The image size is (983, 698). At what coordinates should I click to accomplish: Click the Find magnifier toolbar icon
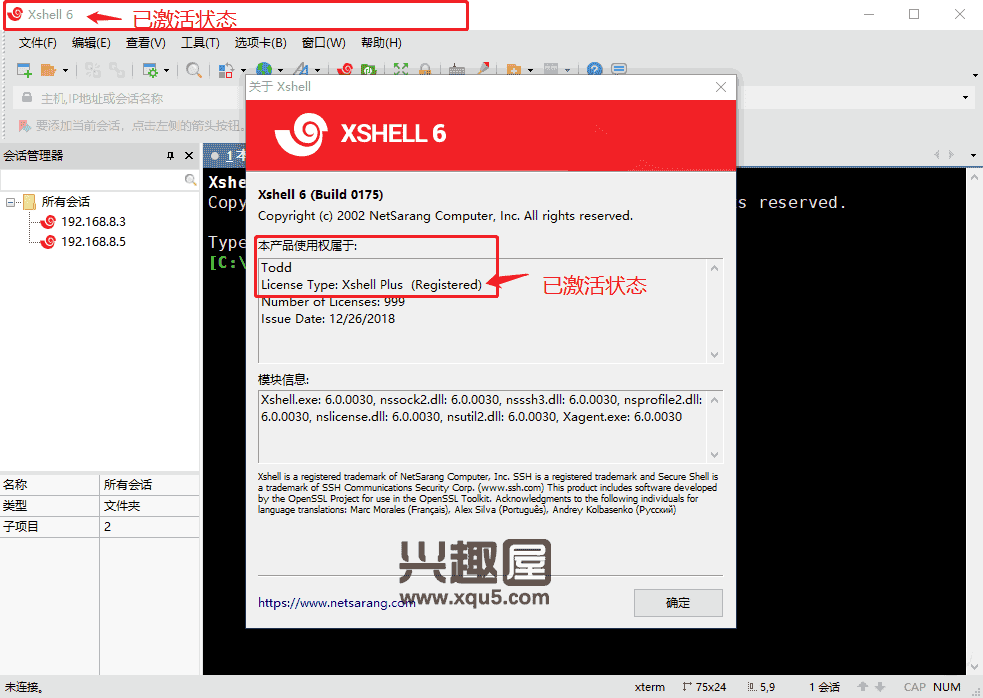point(194,70)
